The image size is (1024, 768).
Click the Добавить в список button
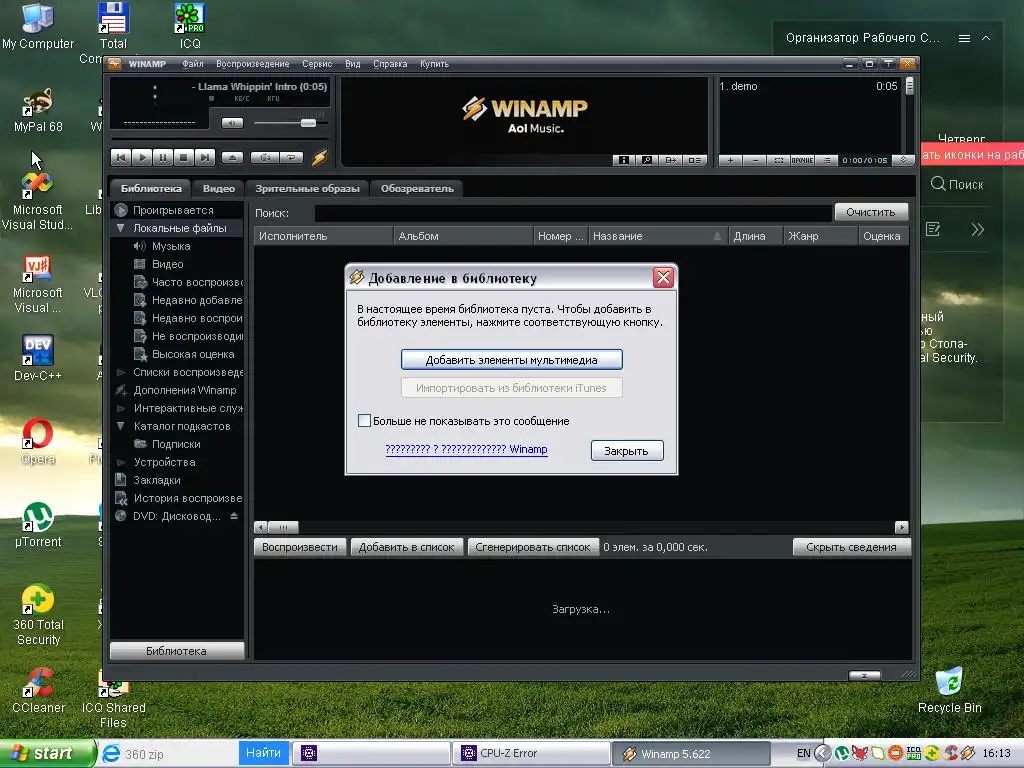click(406, 547)
